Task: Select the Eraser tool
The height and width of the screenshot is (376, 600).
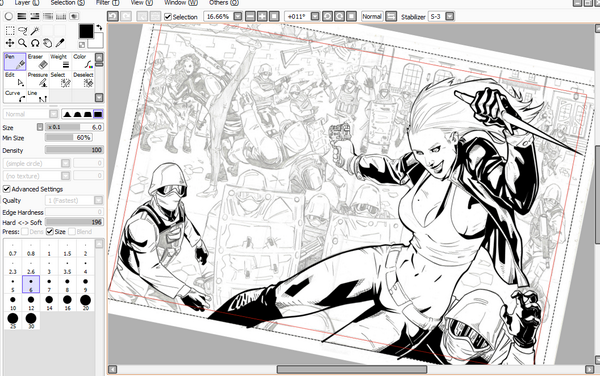Action: pyautogui.click(x=38, y=62)
